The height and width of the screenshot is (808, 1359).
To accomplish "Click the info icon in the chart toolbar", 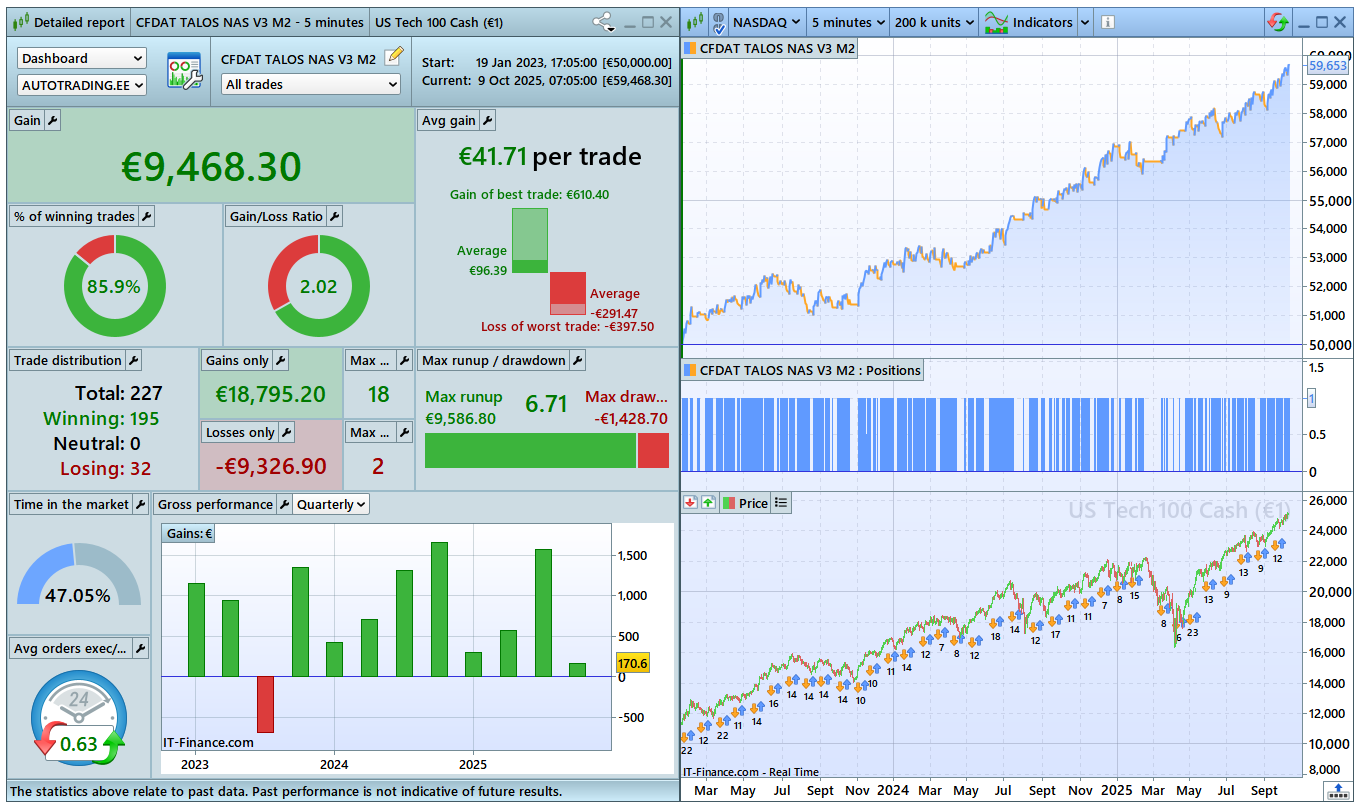I will pyautogui.click(x=1107, y=22).
